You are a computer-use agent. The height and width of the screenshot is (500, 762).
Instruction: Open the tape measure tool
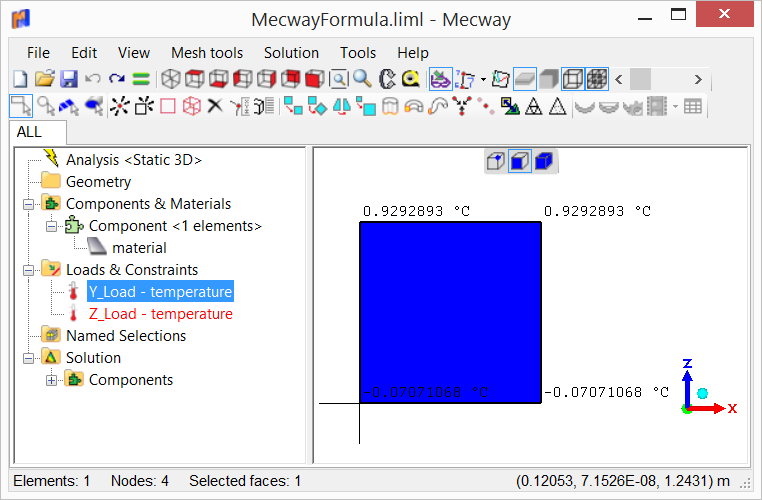click(411, 79)
